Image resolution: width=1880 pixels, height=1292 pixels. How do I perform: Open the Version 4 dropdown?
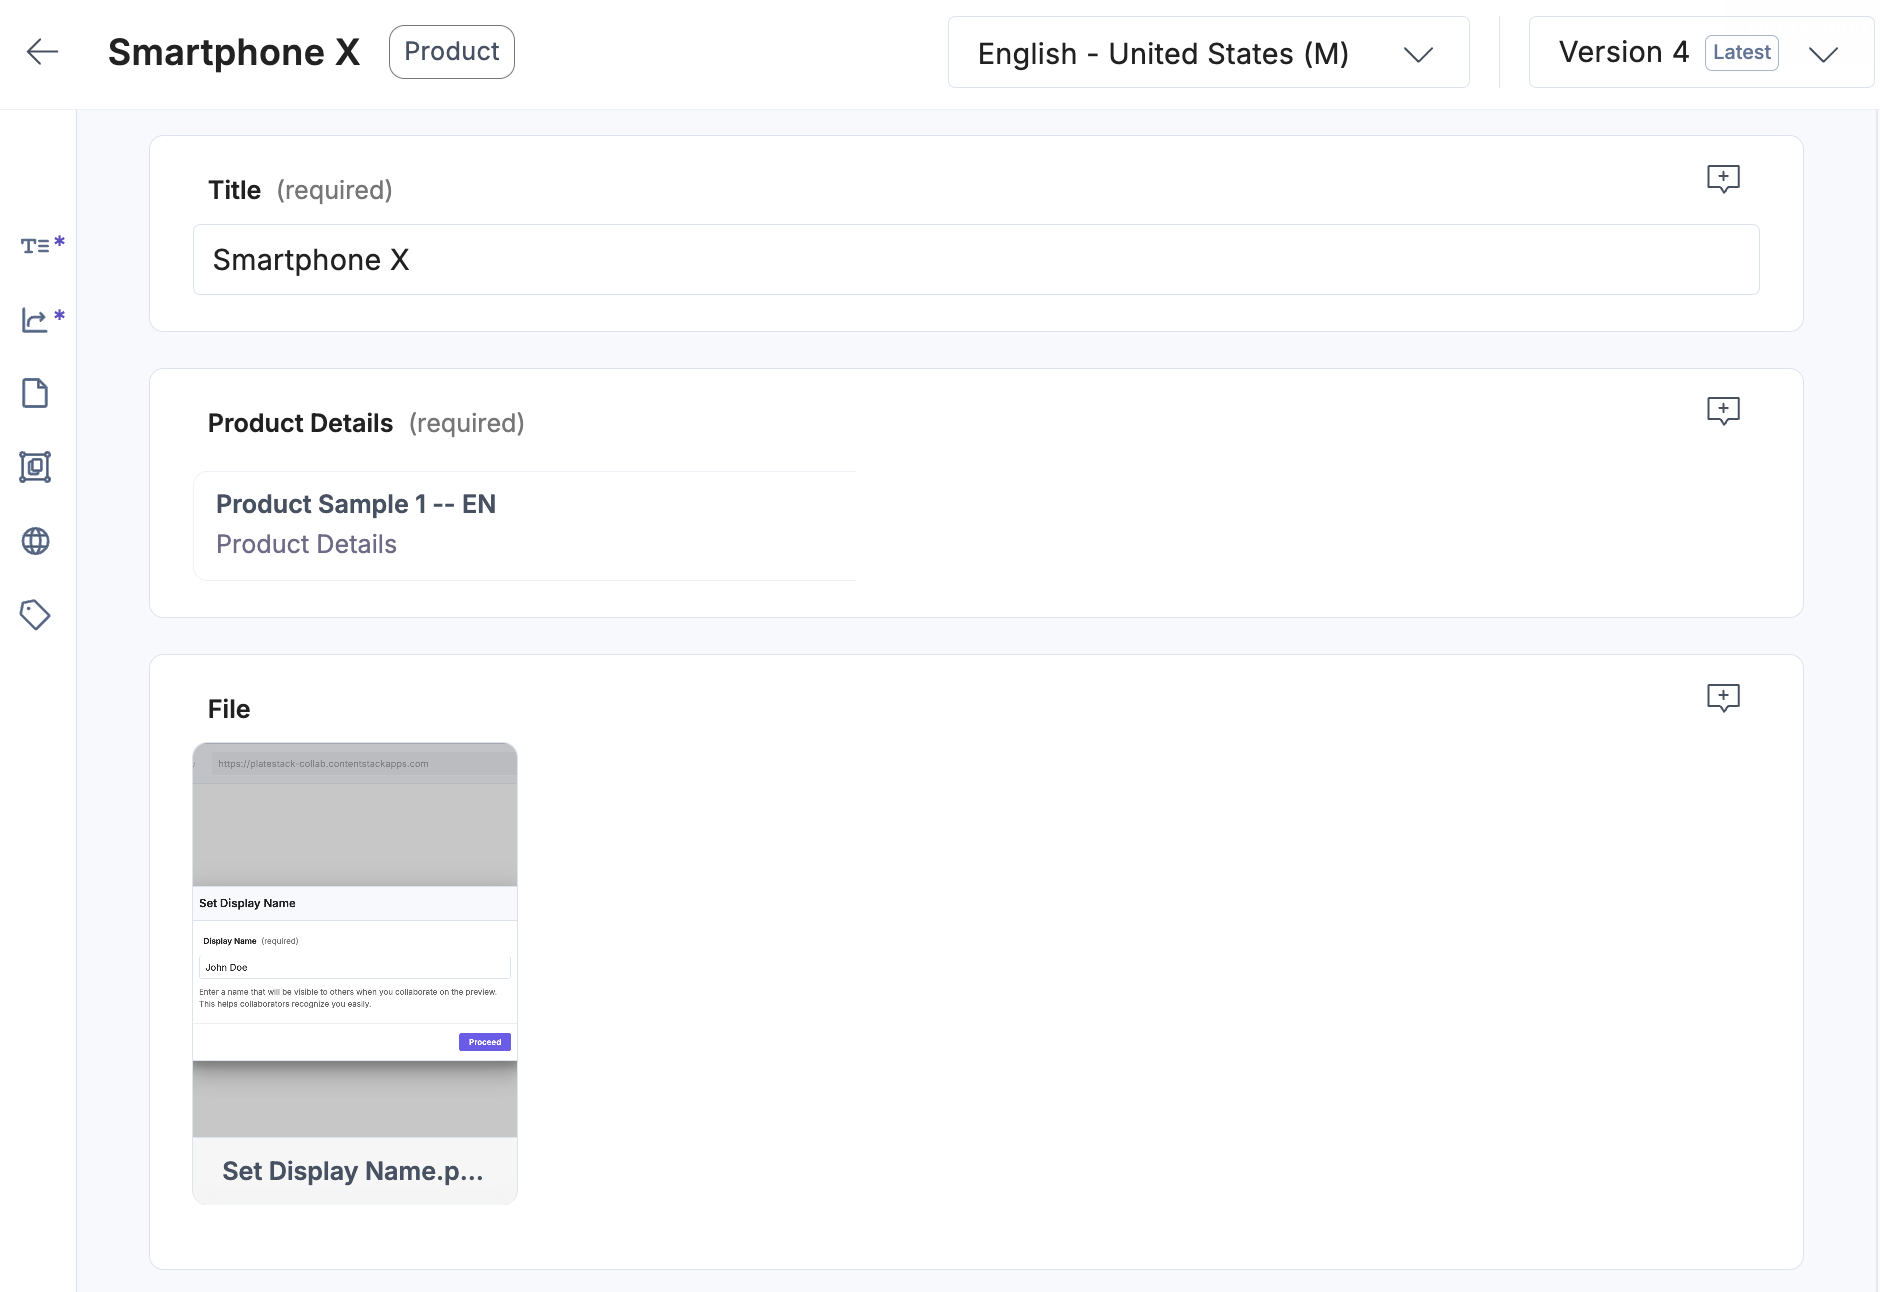coord(1700,53)
